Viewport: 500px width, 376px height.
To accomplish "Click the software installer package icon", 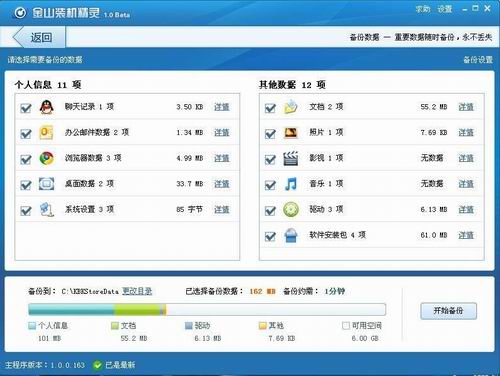I will coord(291,235).
